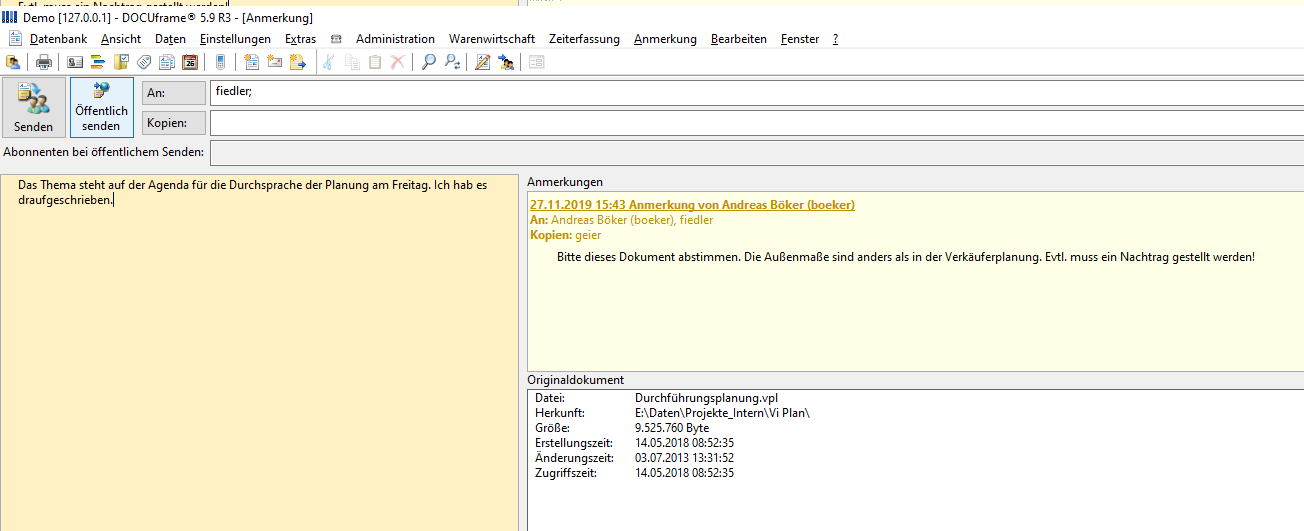Click the An field containing fiedler;
The height and width of the screenshot is (531, 1304).
757,93
